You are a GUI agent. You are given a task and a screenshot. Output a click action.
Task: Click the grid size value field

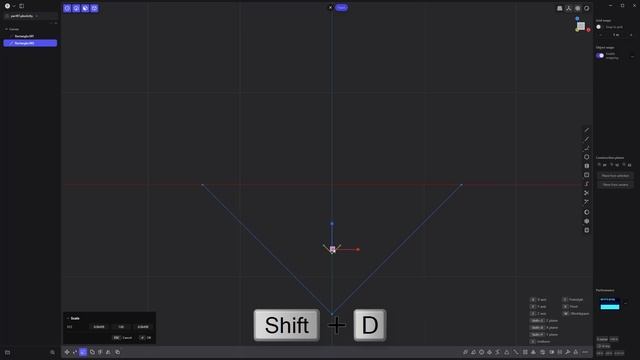[x=616, y=35]
